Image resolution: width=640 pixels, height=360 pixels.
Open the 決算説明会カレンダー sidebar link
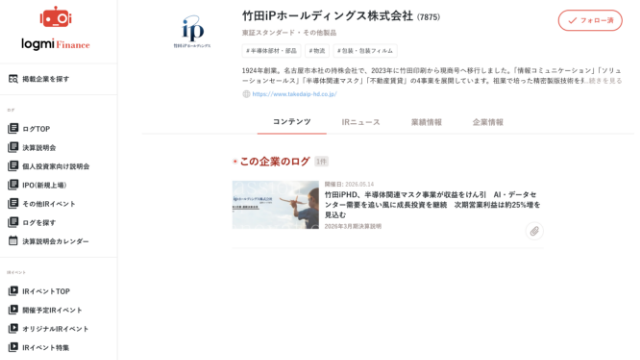tap(56, 241)
